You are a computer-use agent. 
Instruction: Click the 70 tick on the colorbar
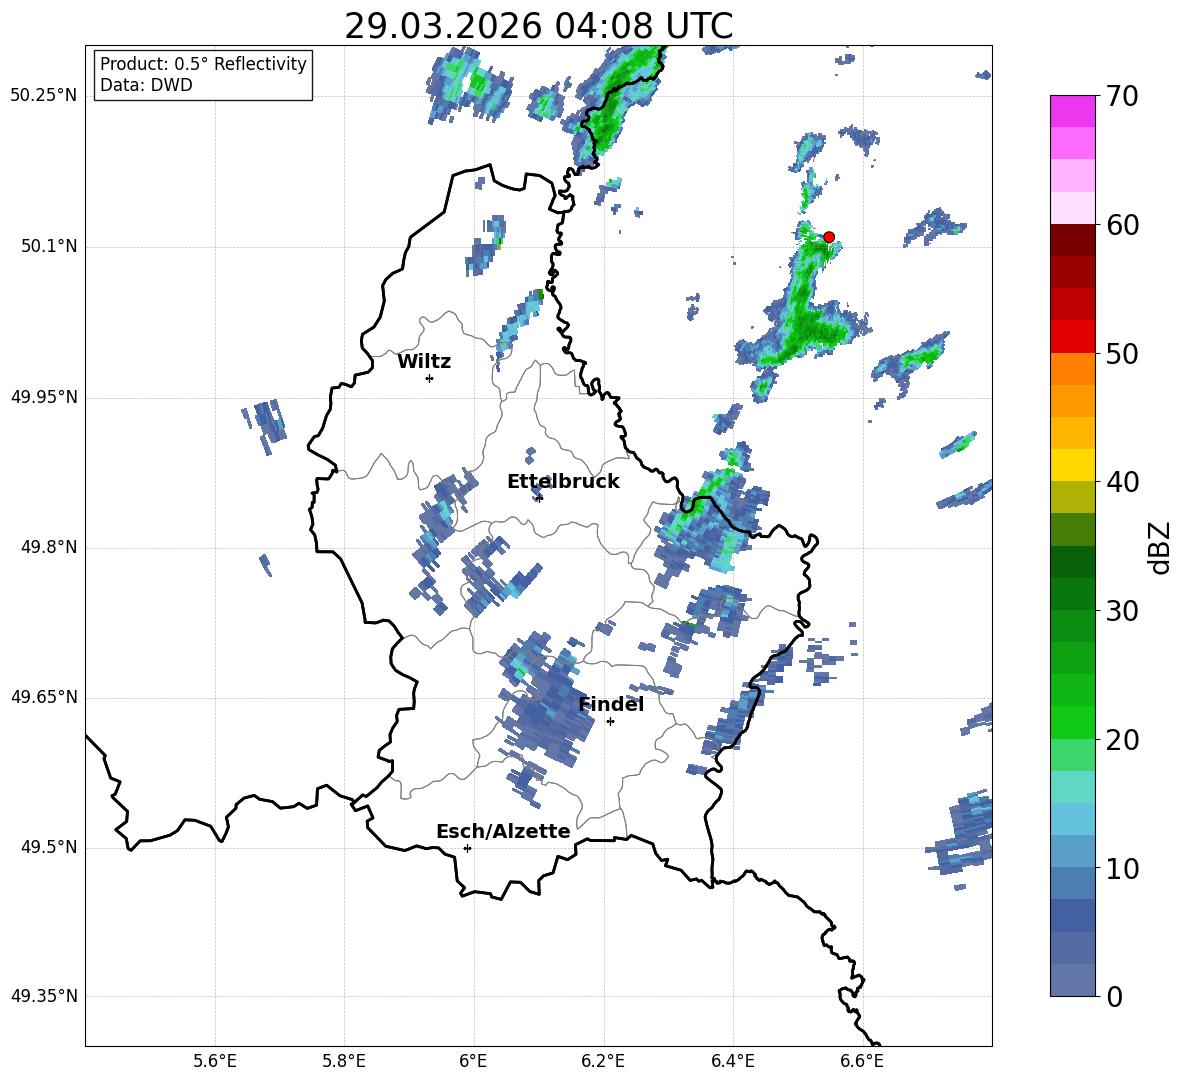pyautogui.click(x=1122, y=96)
